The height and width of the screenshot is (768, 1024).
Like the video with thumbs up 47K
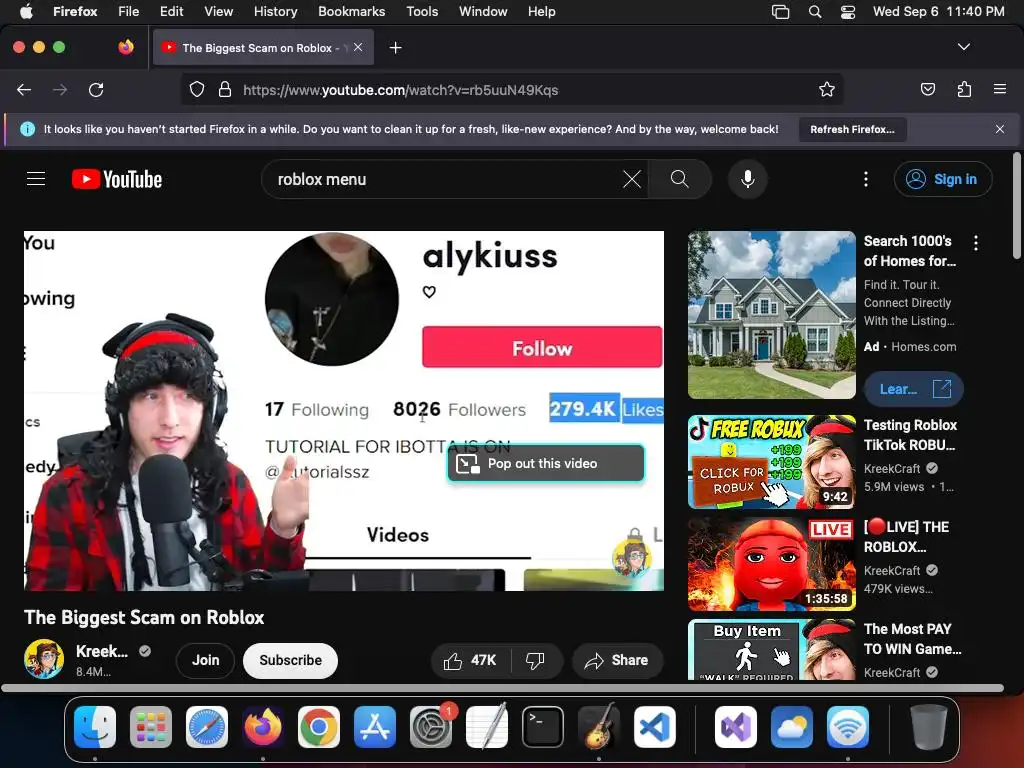[470, 661]
